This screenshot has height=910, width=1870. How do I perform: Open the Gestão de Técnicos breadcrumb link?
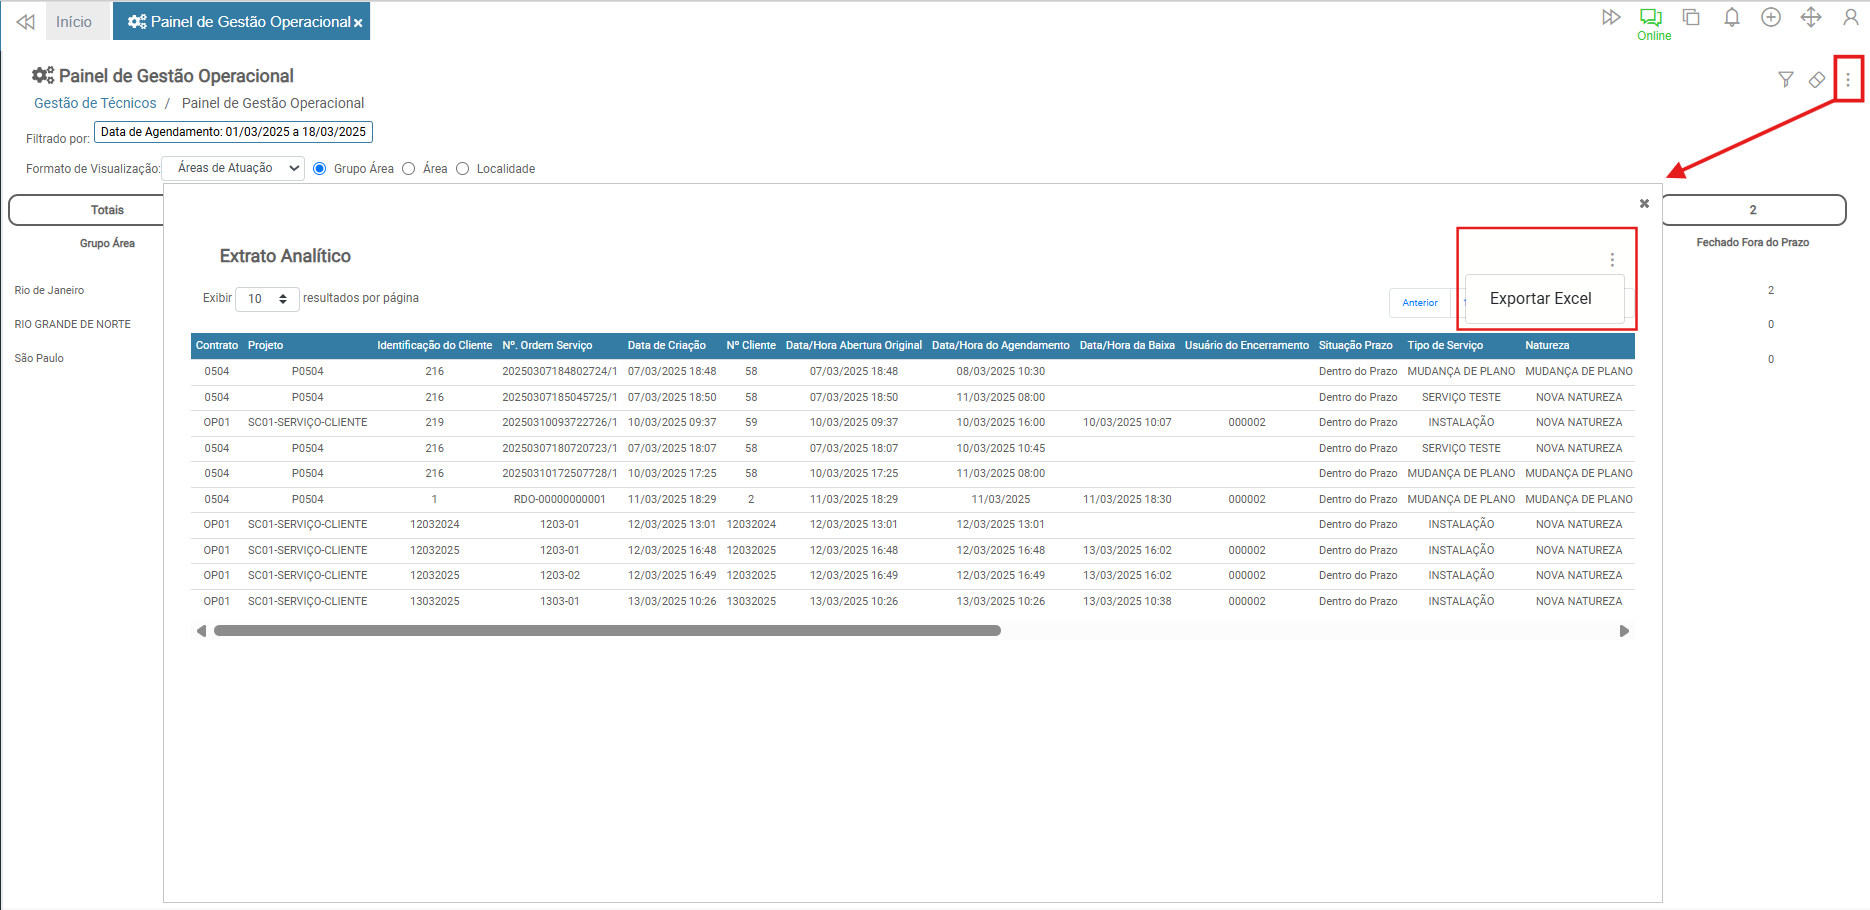95,103
